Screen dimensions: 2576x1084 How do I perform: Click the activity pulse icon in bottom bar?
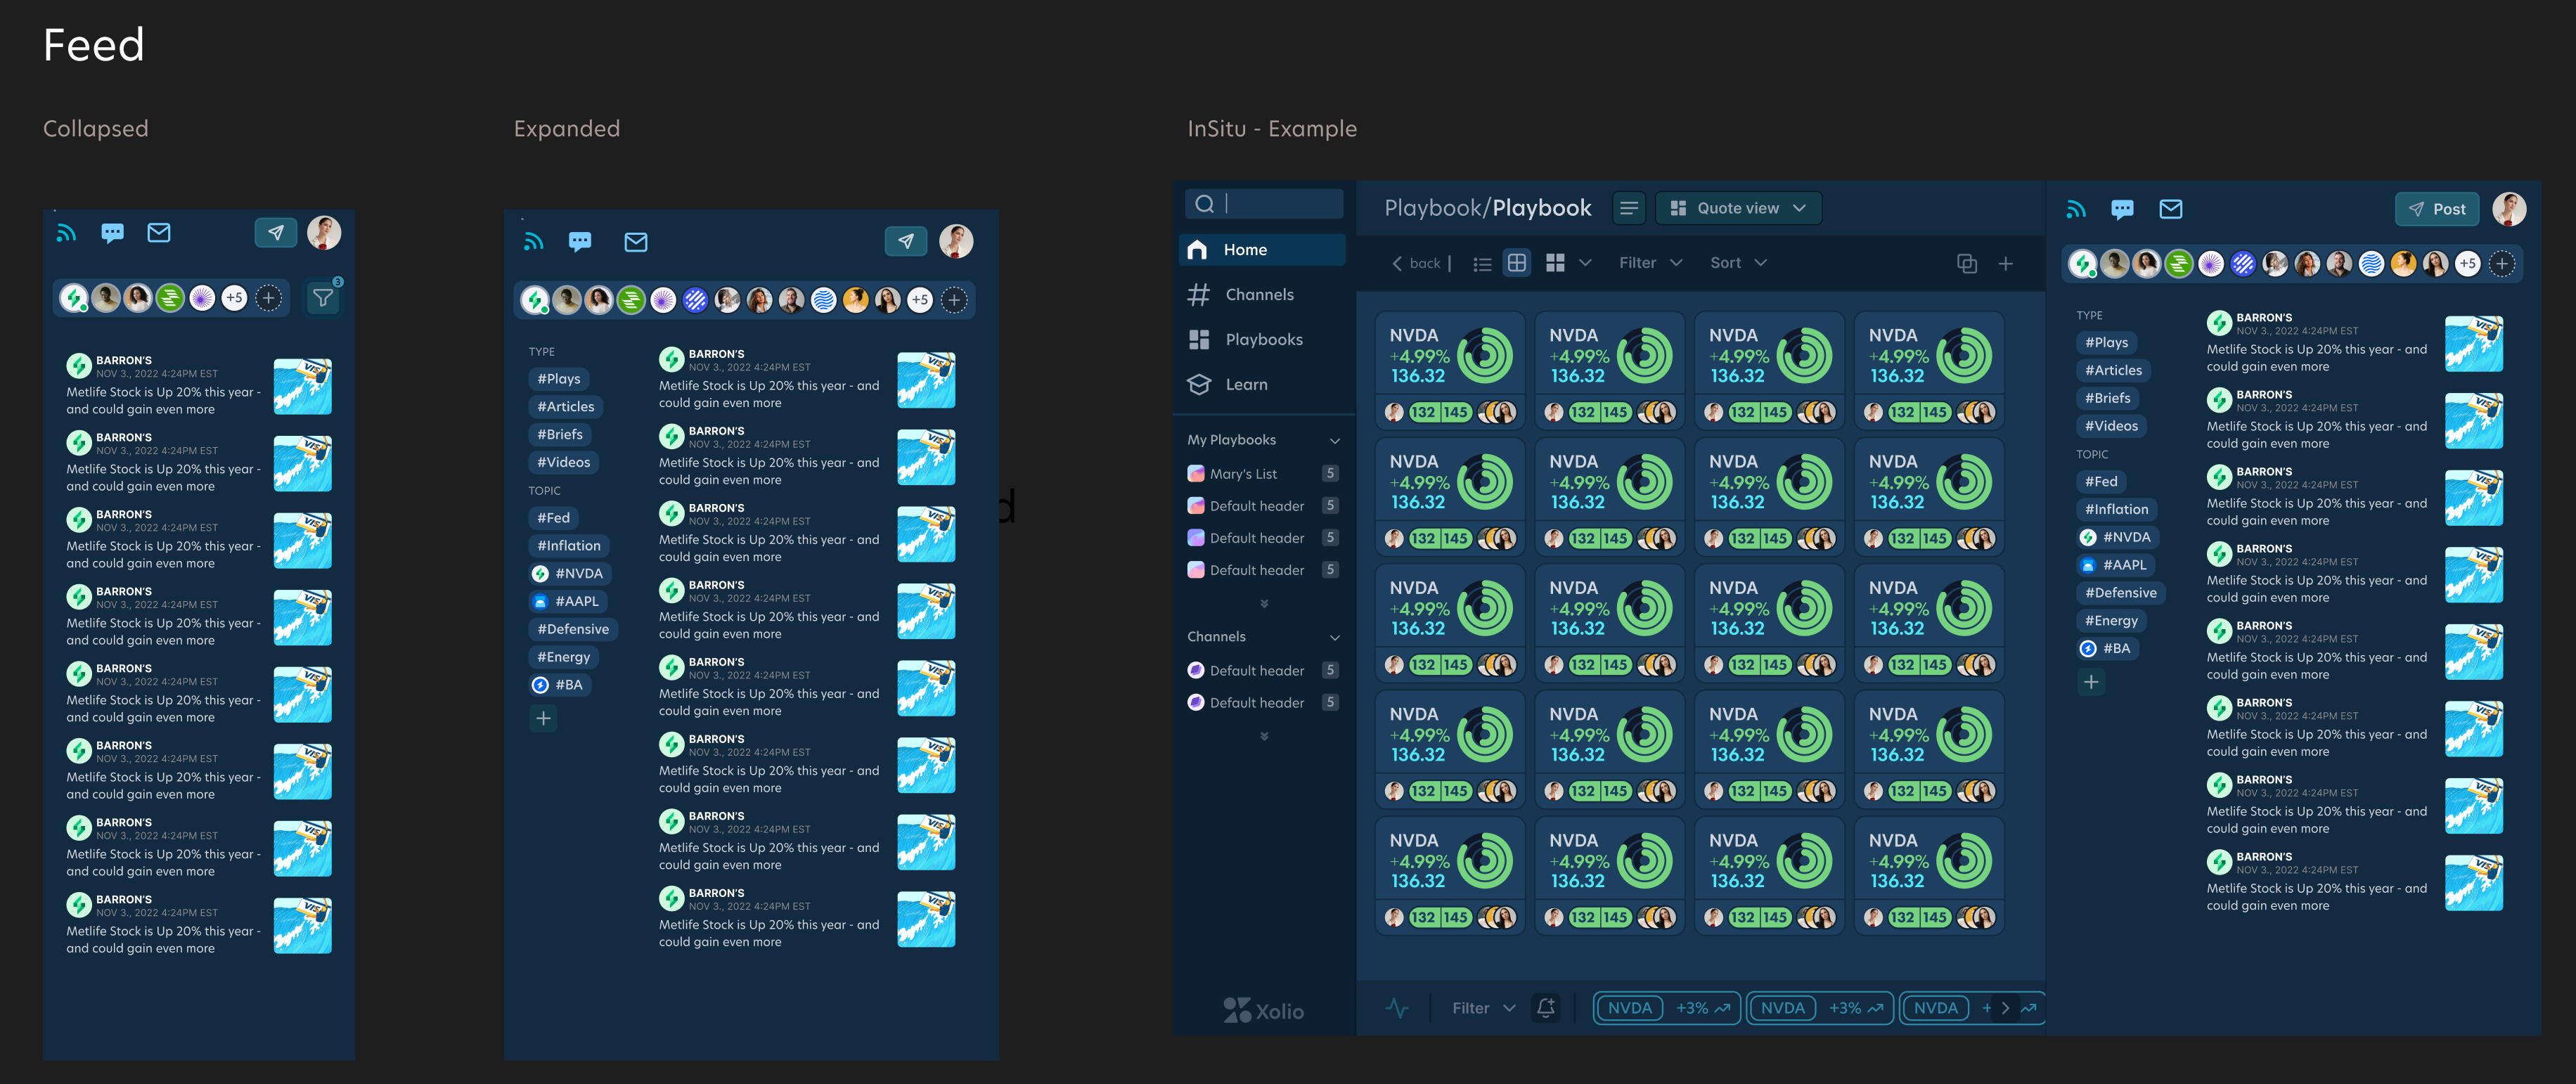[1397, 1008]
